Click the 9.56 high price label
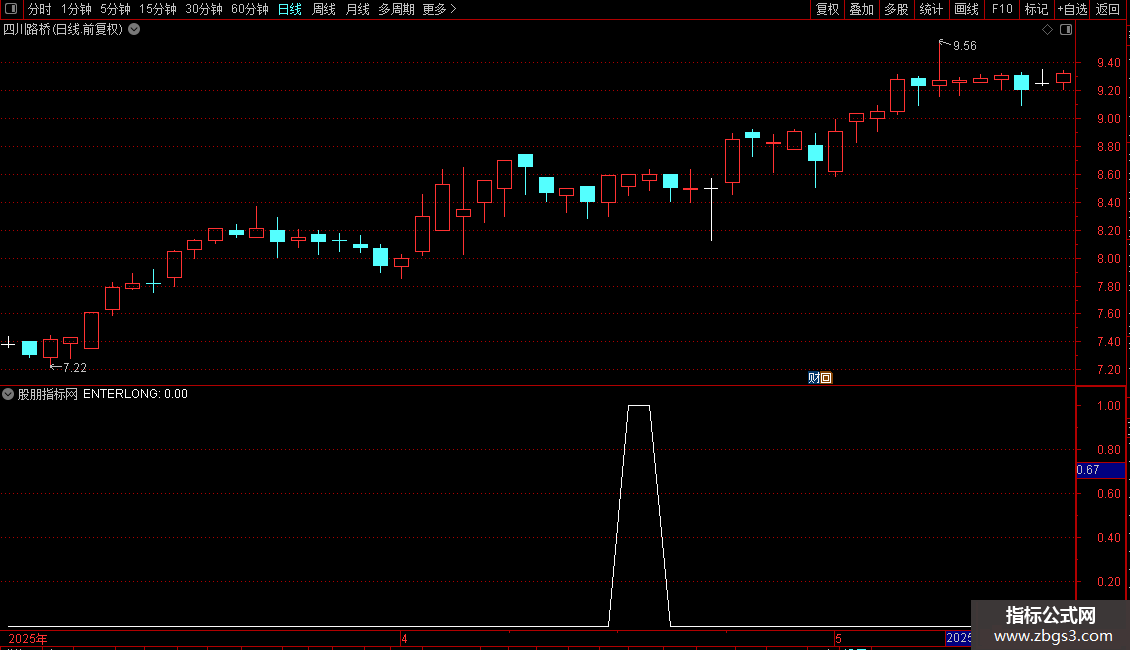 pos(964,46)
